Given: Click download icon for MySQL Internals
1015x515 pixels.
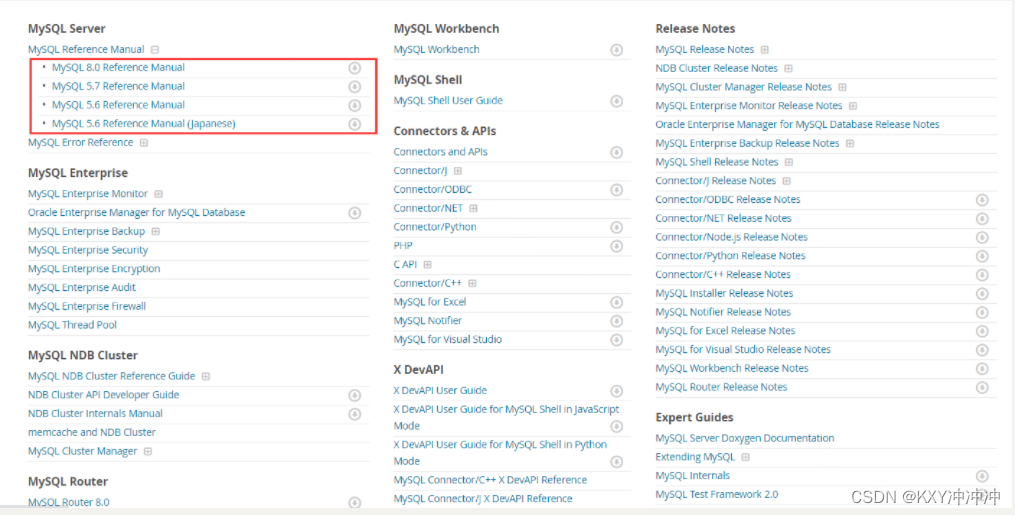Looking at the screenshot, I should click(x=982, y=476).
